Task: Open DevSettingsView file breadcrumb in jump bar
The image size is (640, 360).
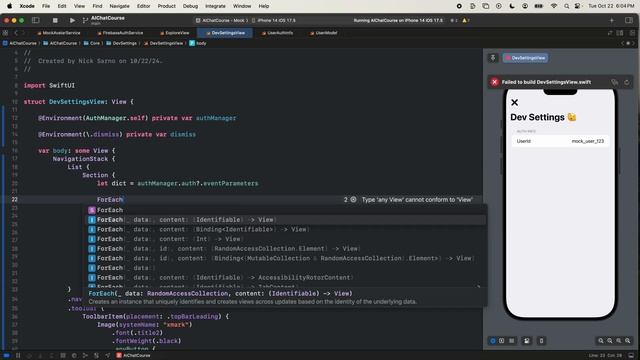Action: 163,43
